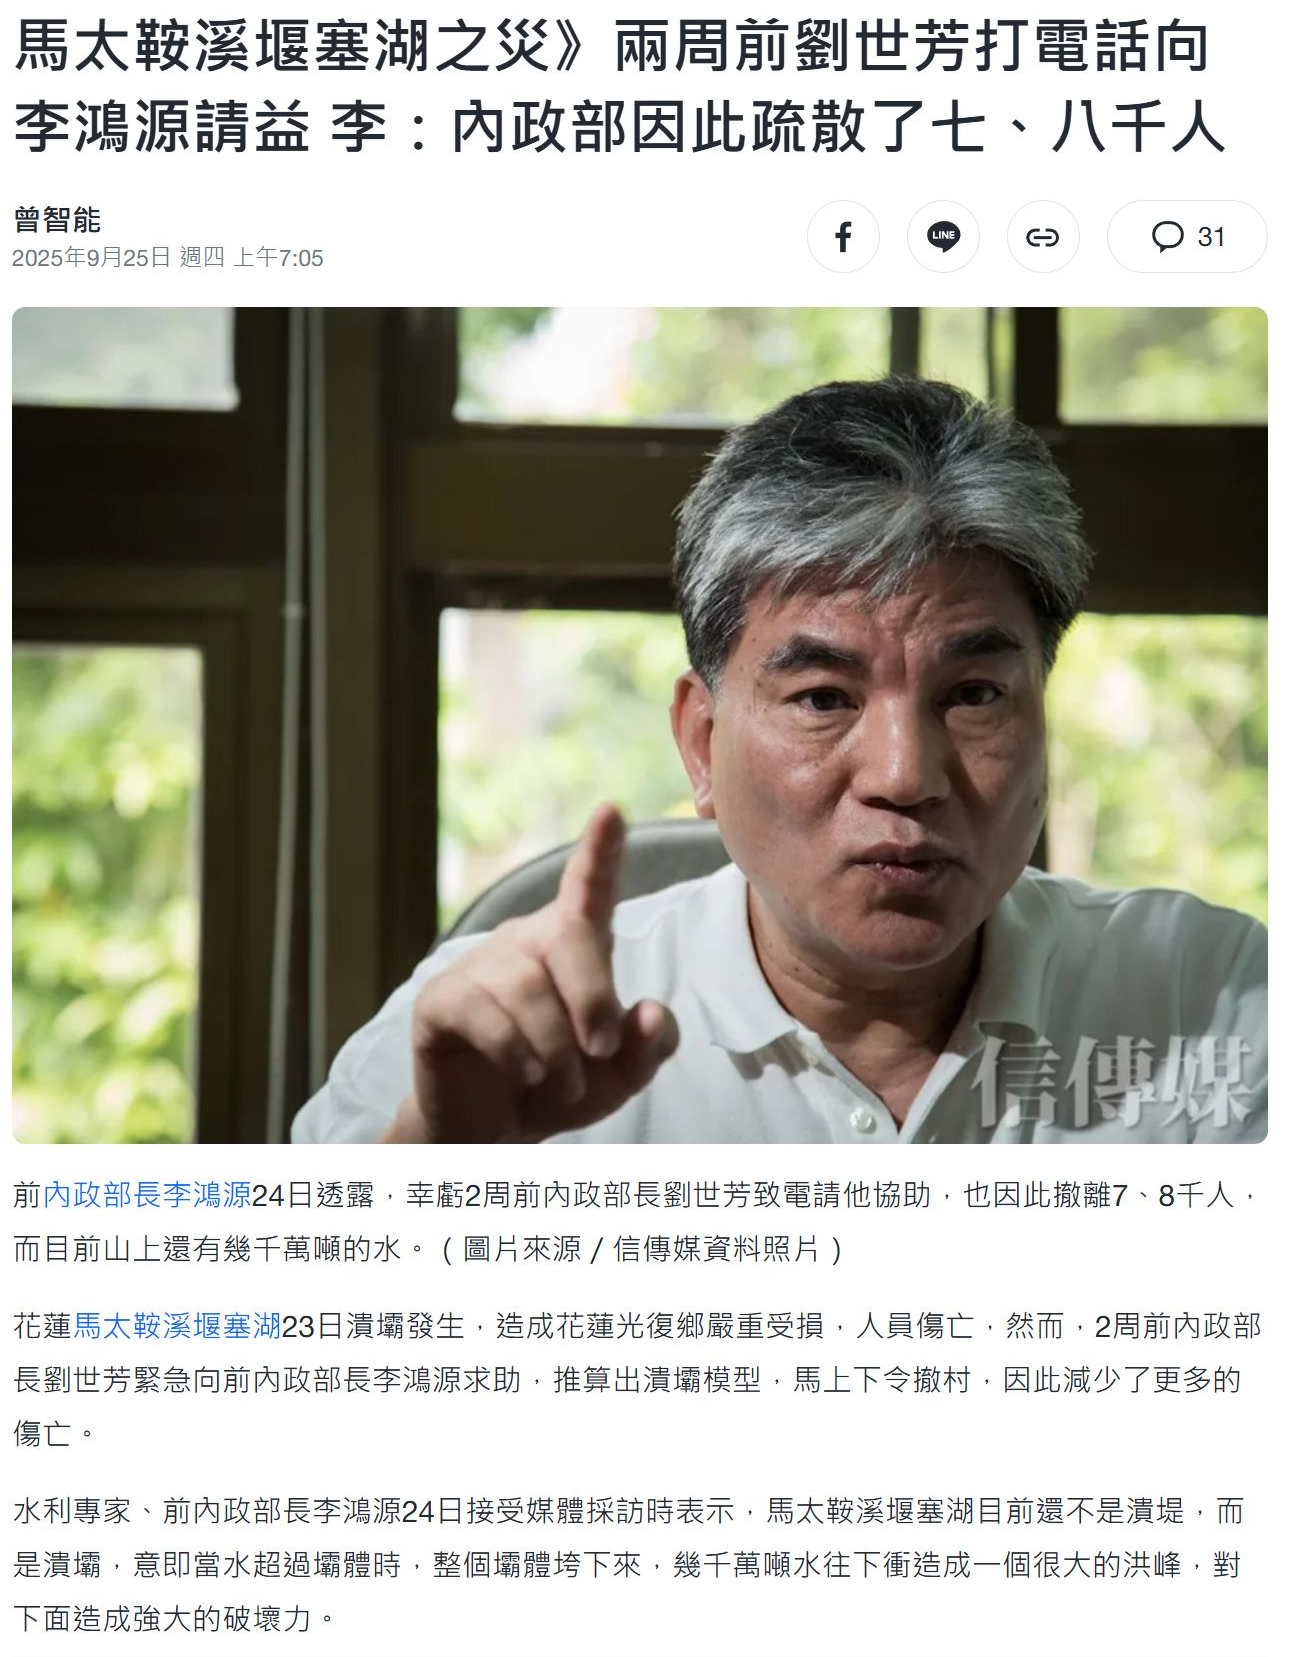The width and height of the screenshot is (1294, 1657).
Task: Click the comment count number 31
Action: coord(1211,237)
